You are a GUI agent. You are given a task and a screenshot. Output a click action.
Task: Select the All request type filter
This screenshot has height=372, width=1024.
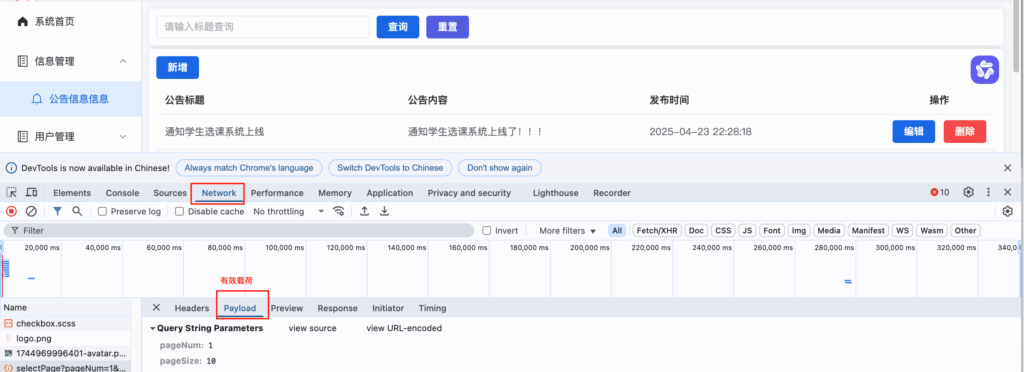click(616, 230)
